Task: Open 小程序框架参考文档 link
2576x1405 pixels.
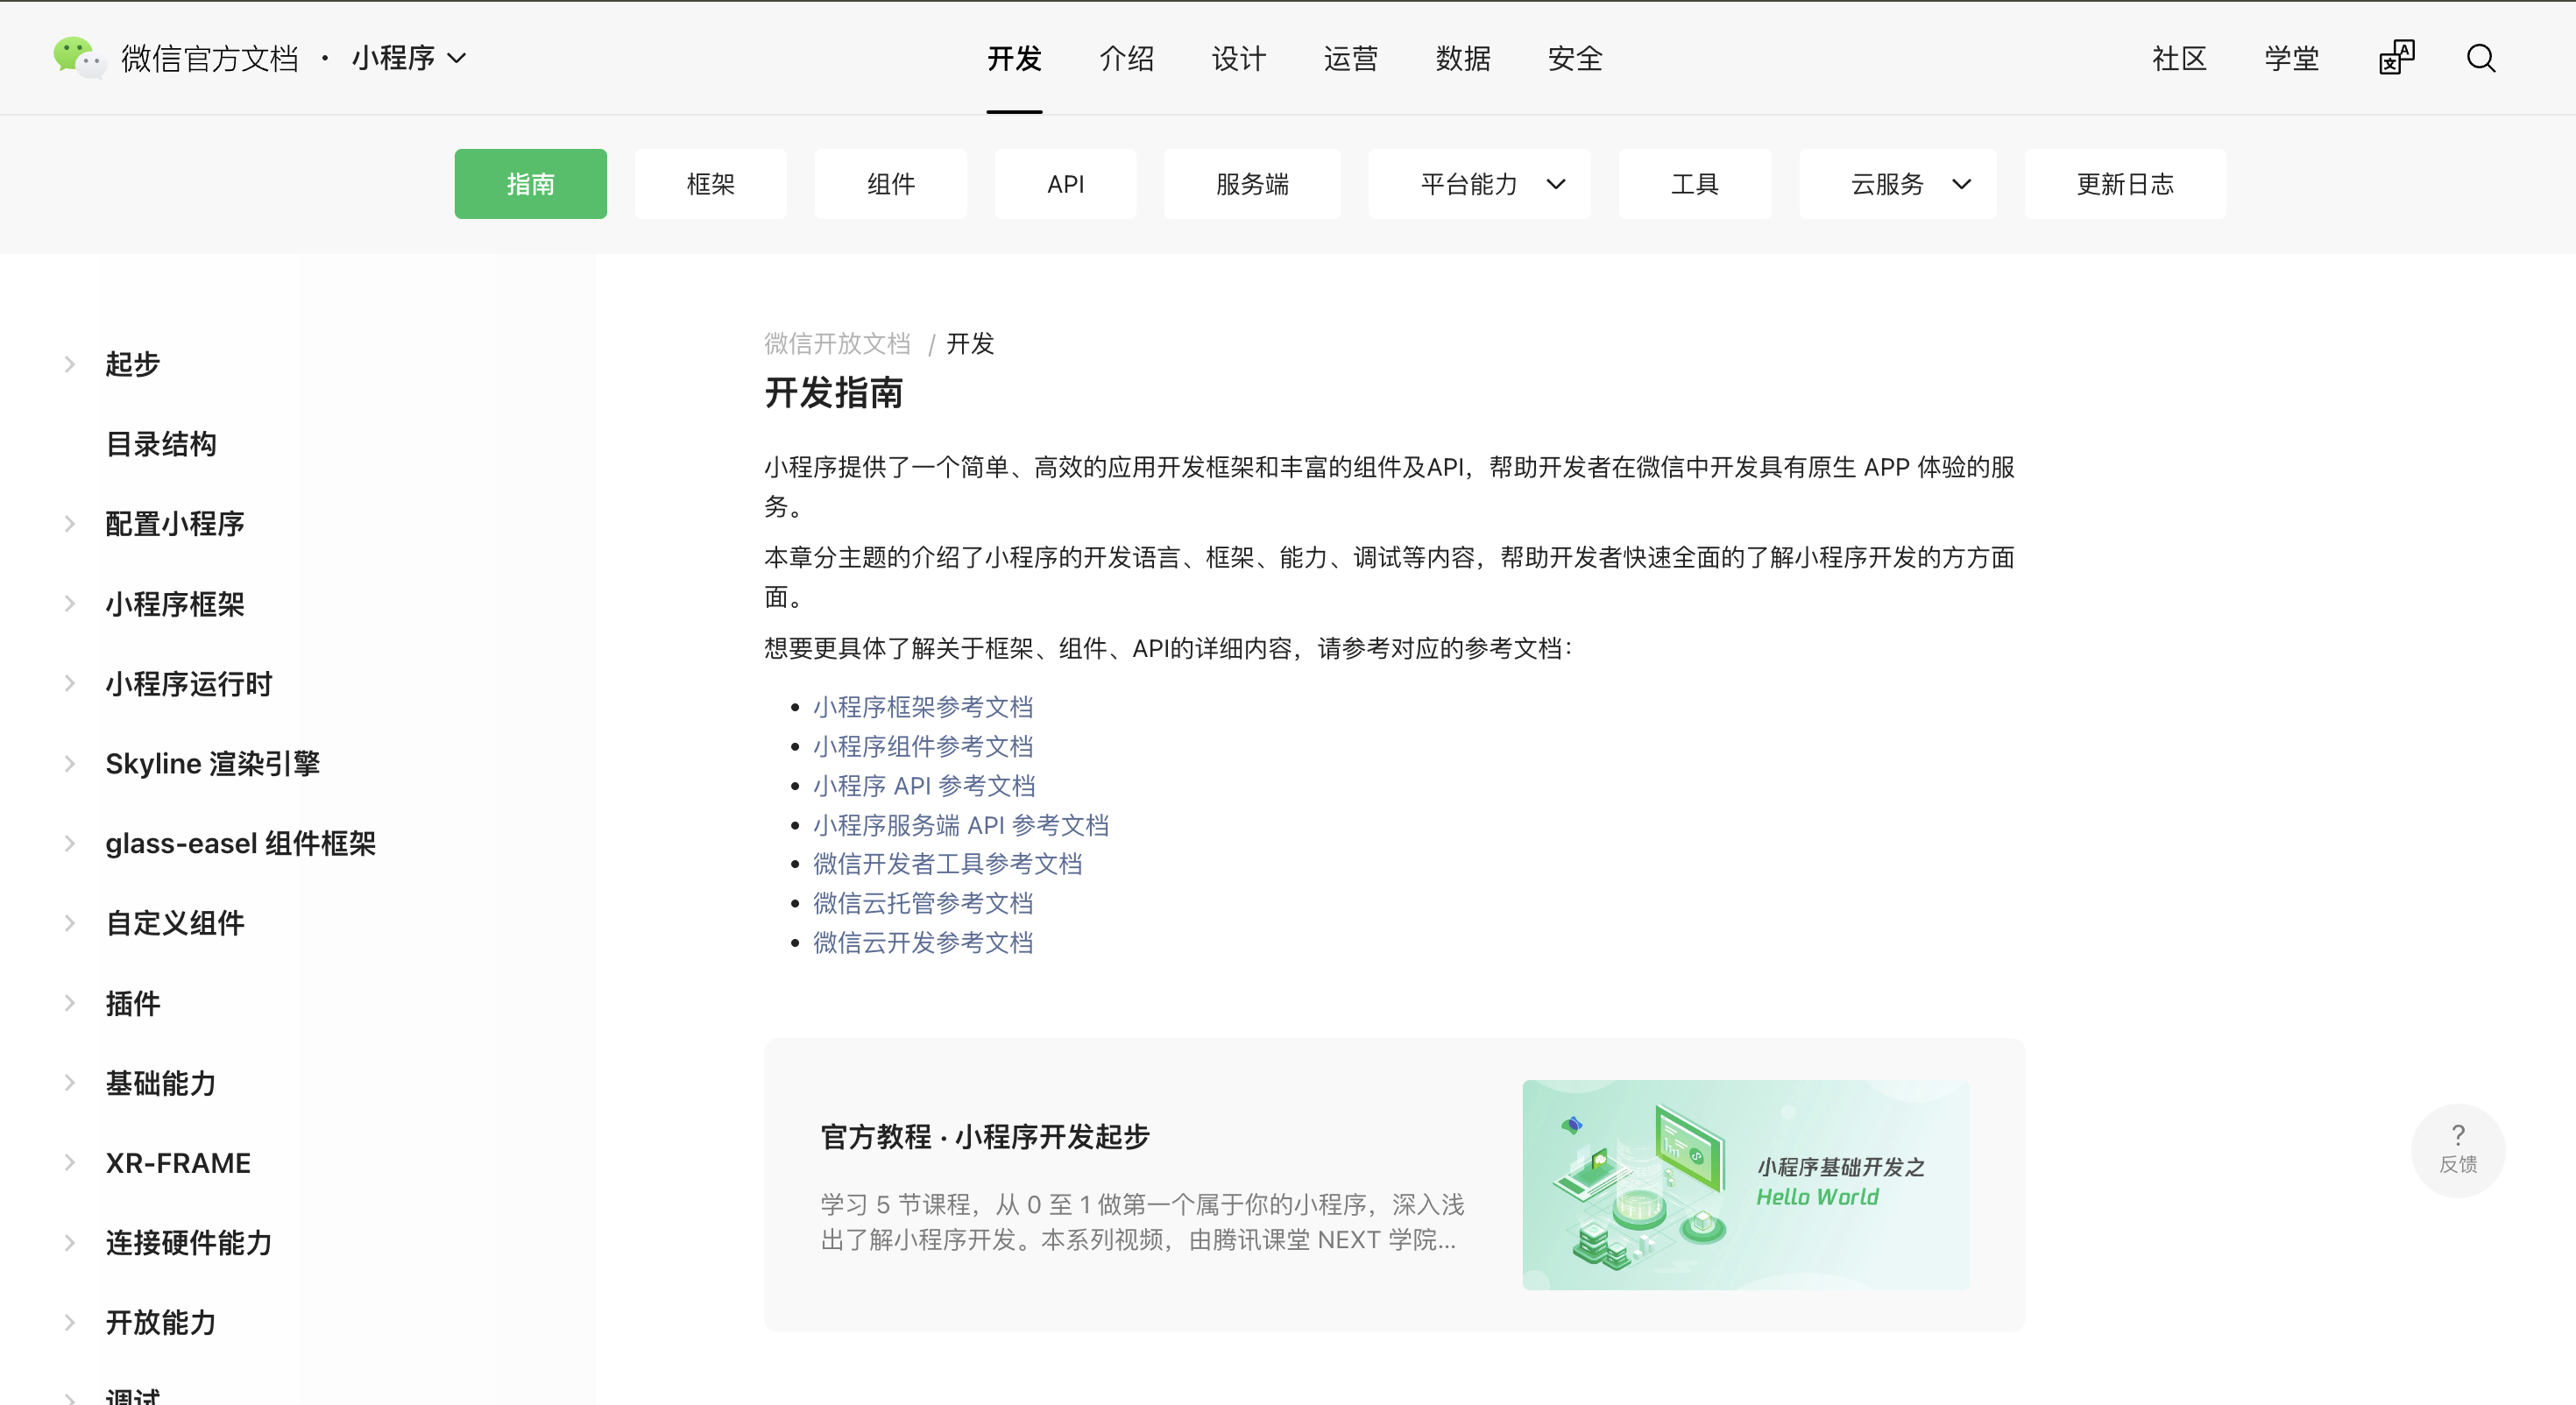Action: point(922,707)
